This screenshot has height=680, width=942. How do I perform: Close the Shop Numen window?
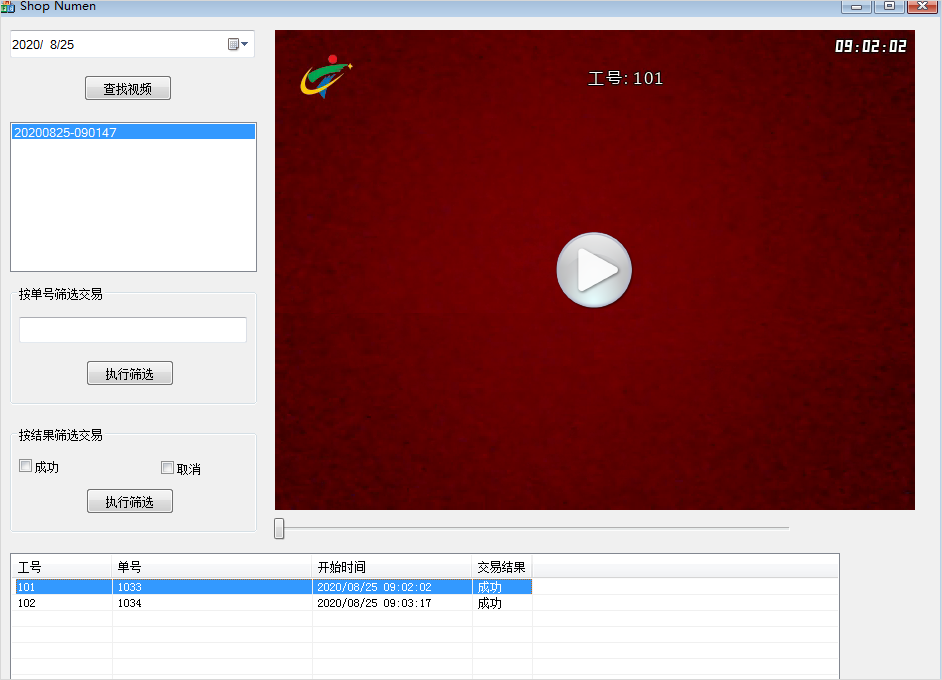point(923,6)
